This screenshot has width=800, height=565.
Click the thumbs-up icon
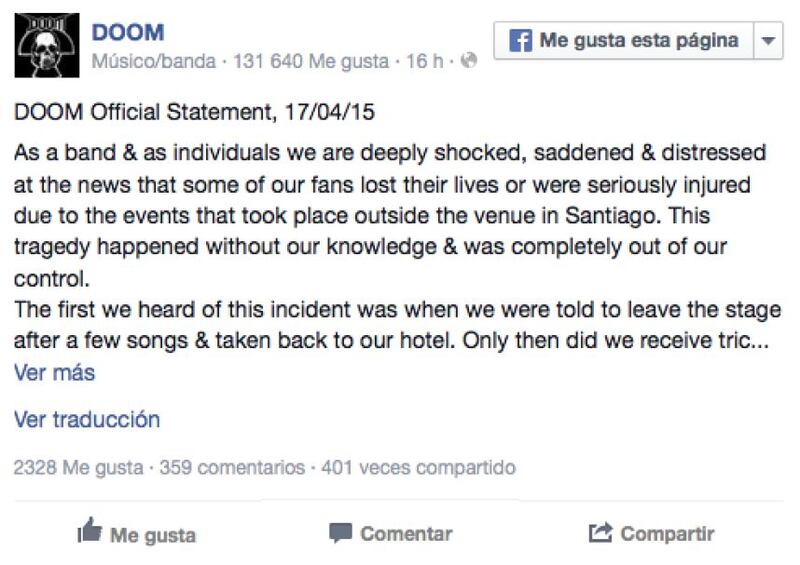(x=90, y=530)
